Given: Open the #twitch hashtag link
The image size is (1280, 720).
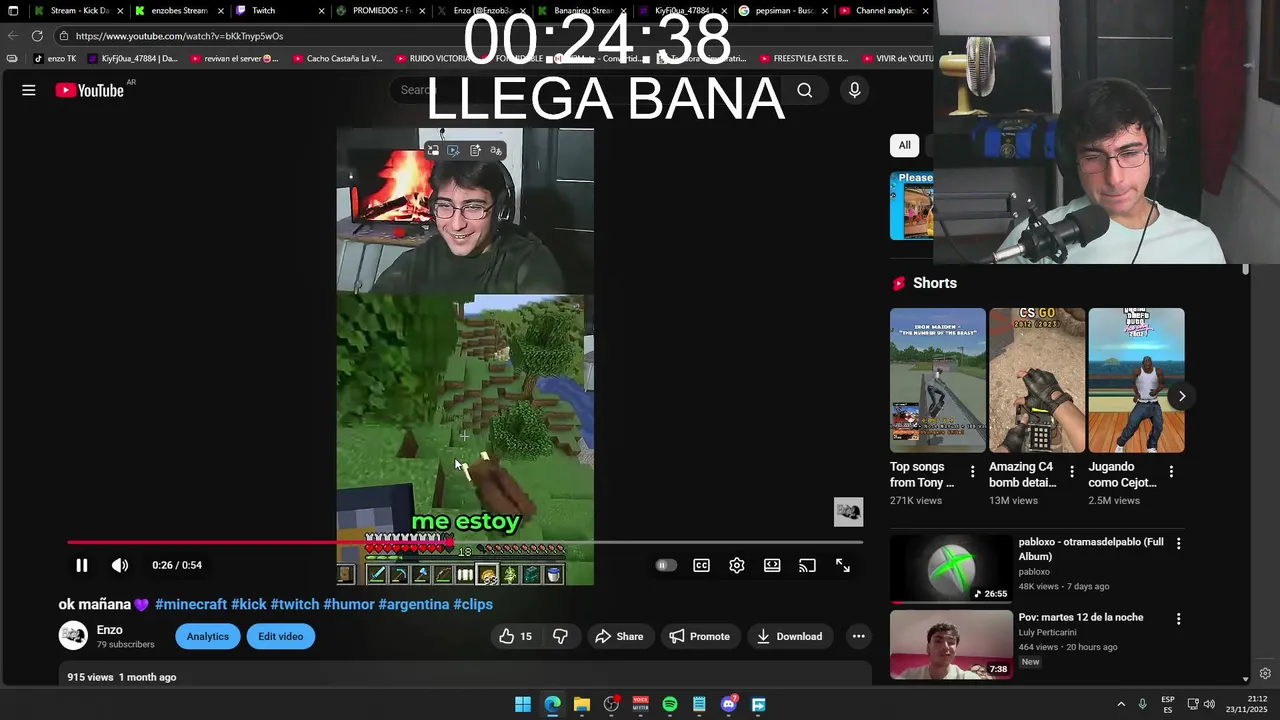Looking at the screenshot, I should coord(295,604).
